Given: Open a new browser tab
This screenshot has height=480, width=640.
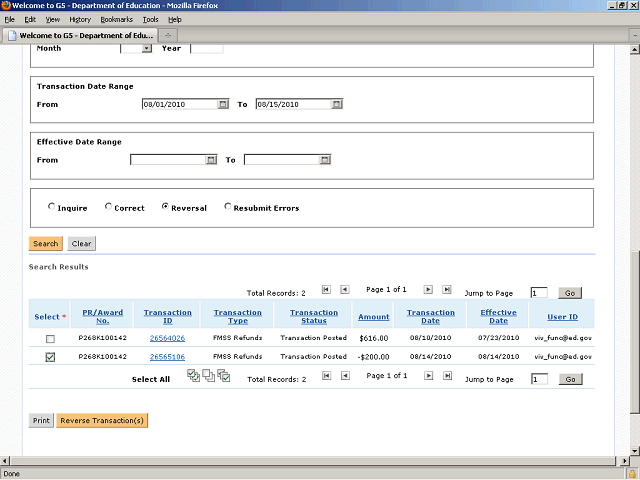Looking at the screenshot, I should [168, 36].
